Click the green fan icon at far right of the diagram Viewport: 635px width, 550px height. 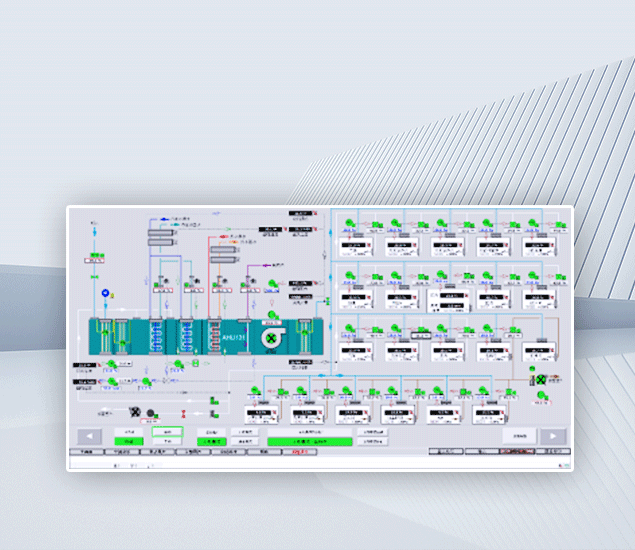pyautogui.click(x=541, y=380)
